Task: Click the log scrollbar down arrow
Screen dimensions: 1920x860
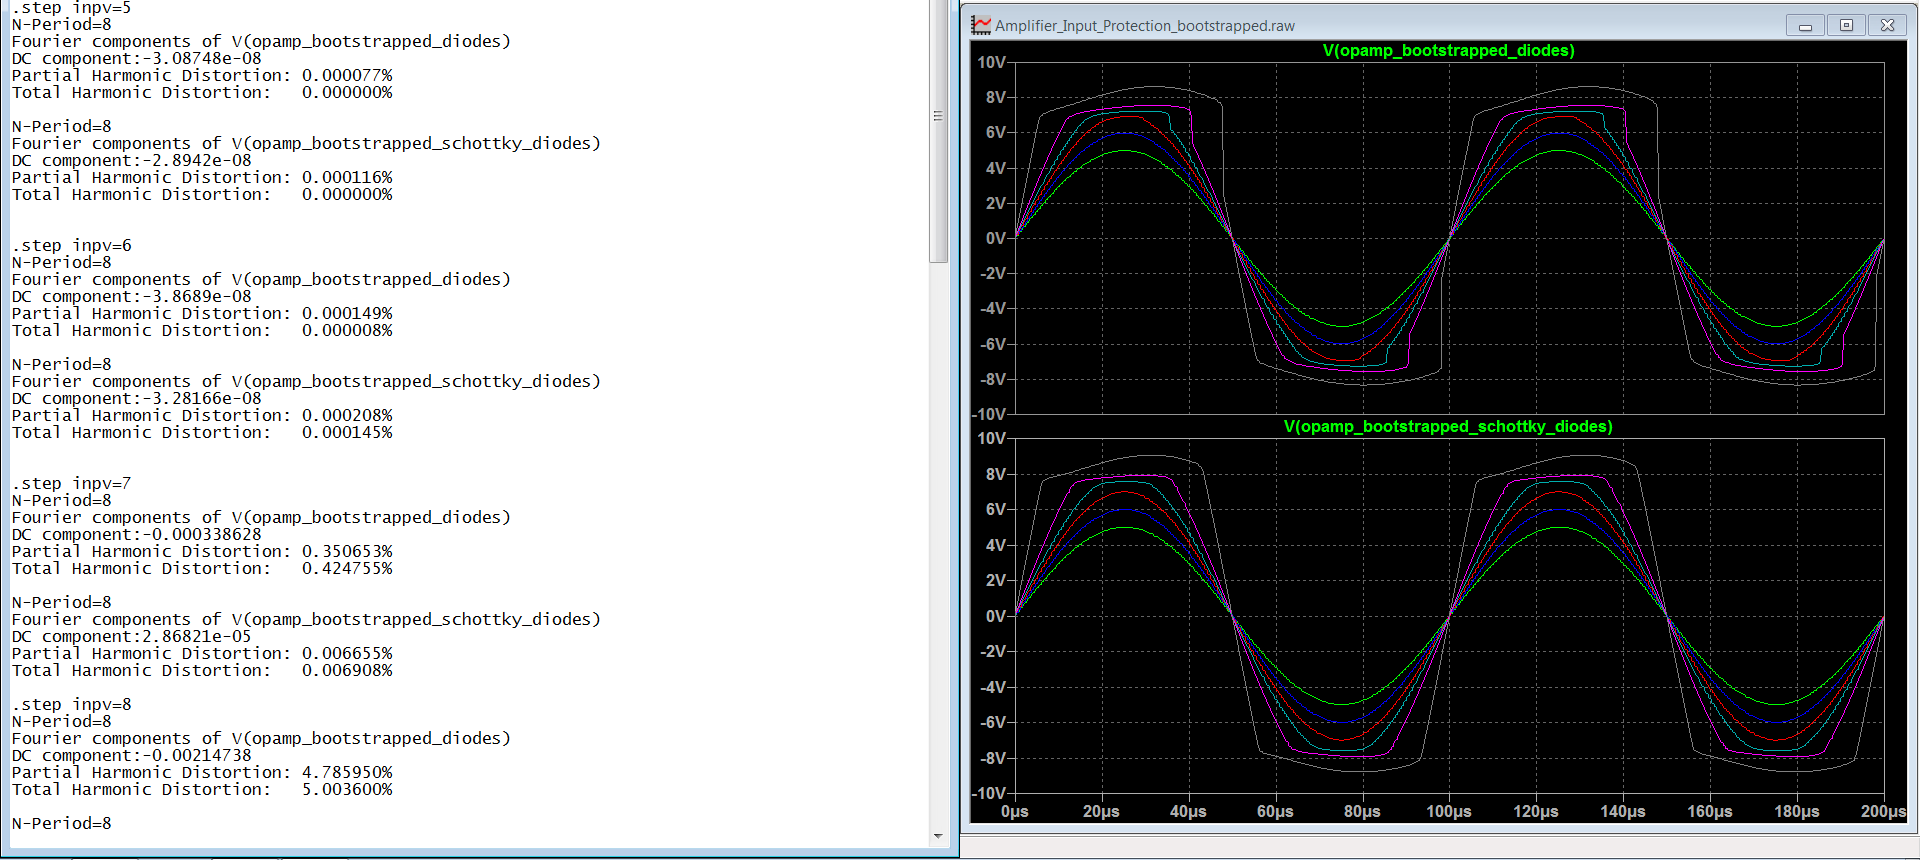Action: pos(938,836)
